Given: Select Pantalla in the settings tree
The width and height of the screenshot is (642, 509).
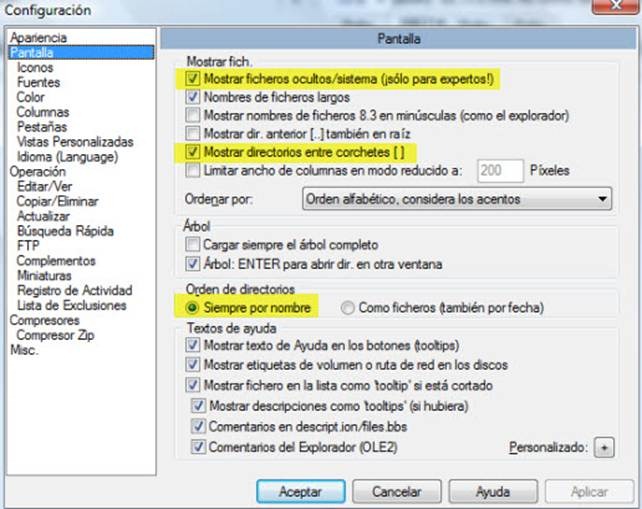Looking at the screenshot, I should coord(81,52).
